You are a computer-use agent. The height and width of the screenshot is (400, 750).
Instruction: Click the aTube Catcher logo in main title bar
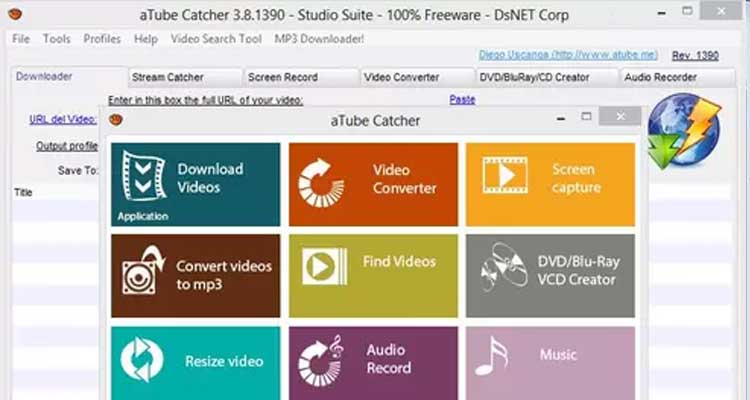(15, 14)
